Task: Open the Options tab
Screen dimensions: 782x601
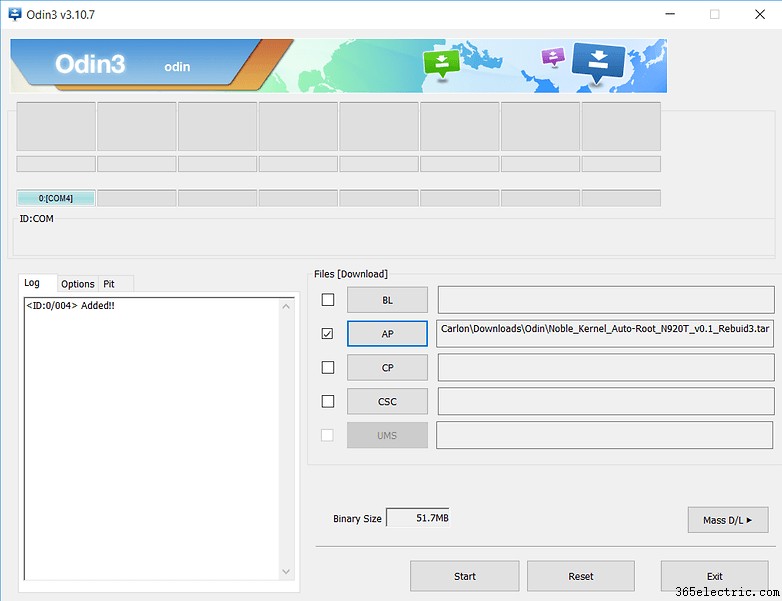Action: [78, 284]
